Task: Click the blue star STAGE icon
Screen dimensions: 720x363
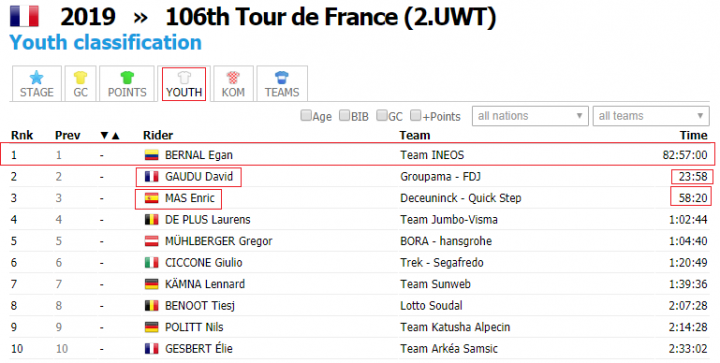Action: (36, 77)
